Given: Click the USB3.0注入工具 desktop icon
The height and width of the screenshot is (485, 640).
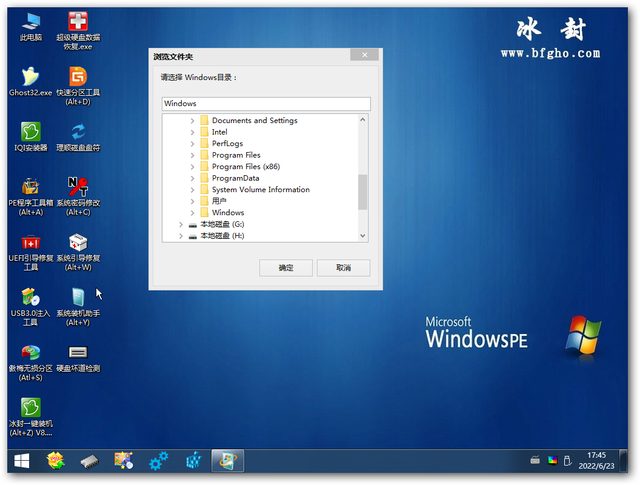Looking at the screenshot, I should (x=31, y=307).
